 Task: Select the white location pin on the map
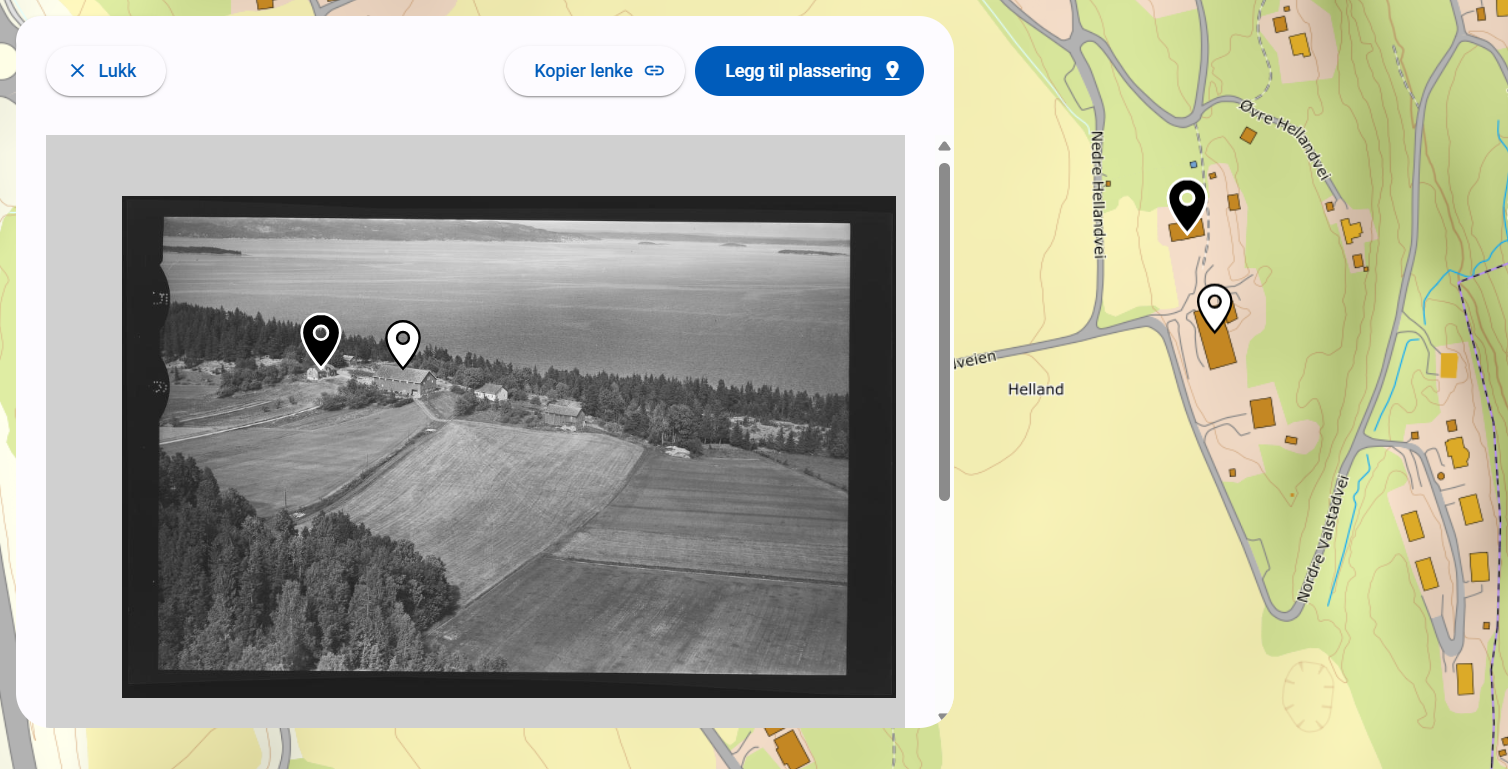point(1214,306)
